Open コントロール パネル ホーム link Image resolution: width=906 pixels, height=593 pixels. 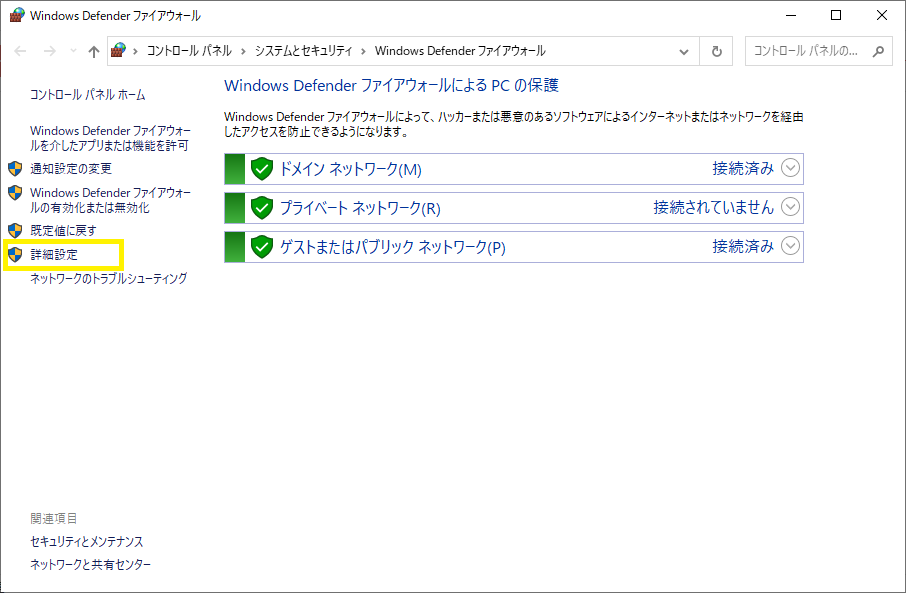coord(88,95)
